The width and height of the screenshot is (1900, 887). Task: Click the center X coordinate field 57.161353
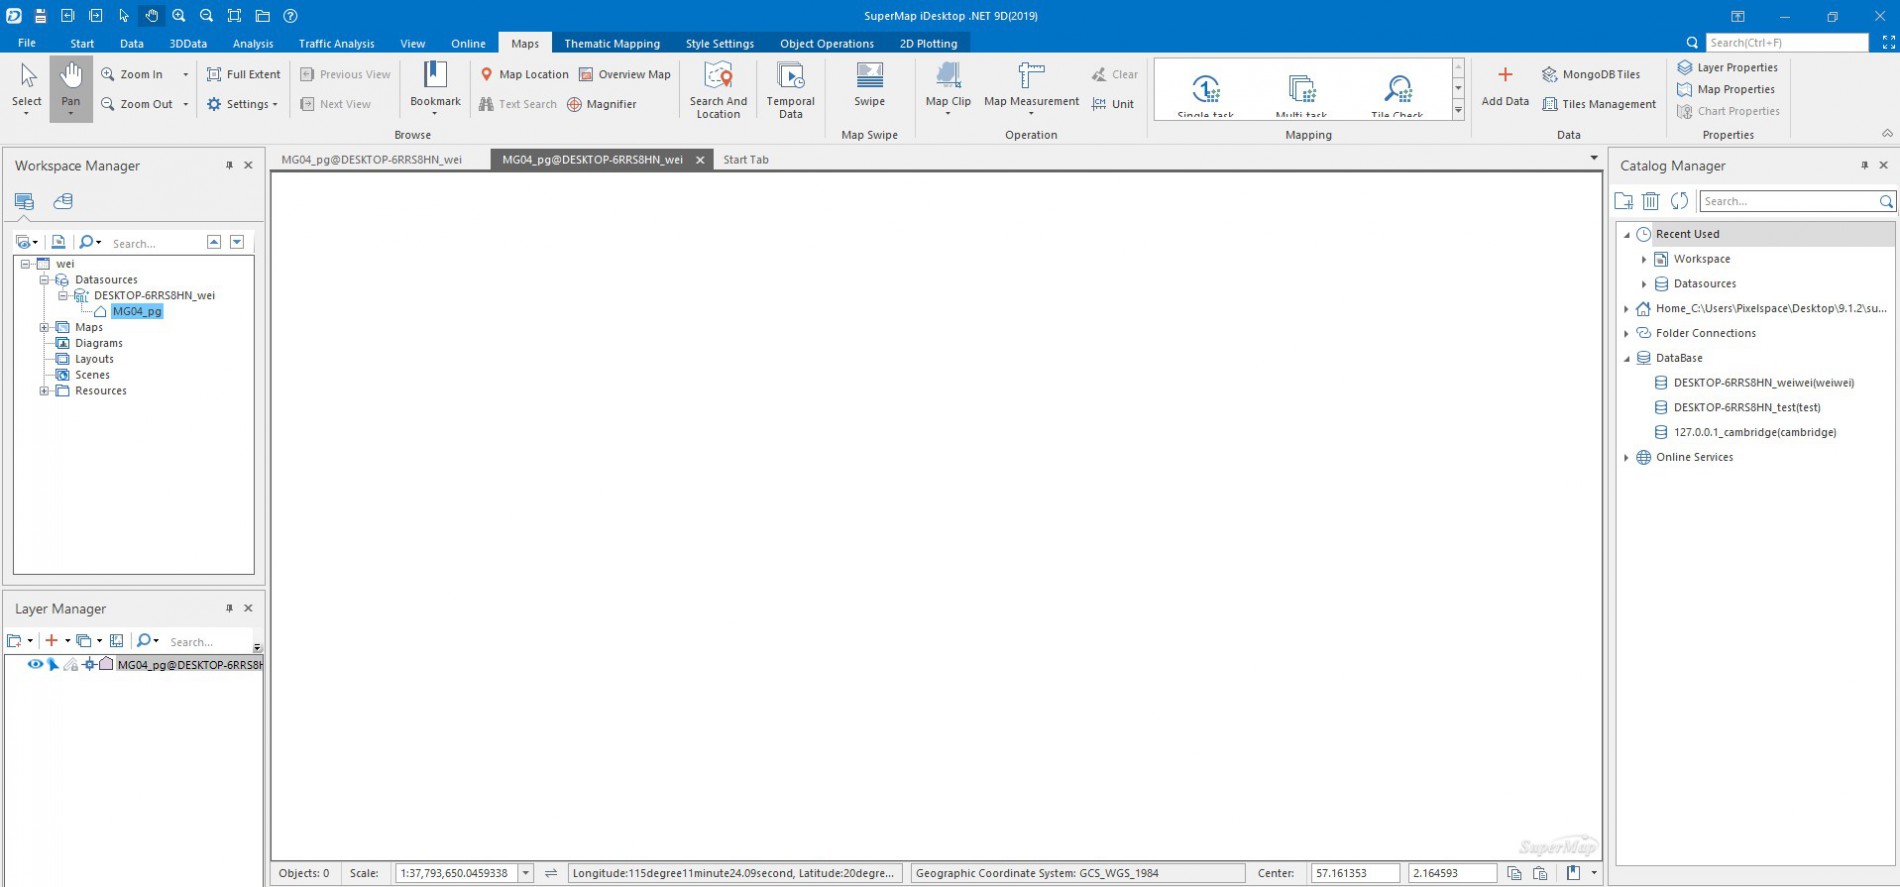point(1355,873)
